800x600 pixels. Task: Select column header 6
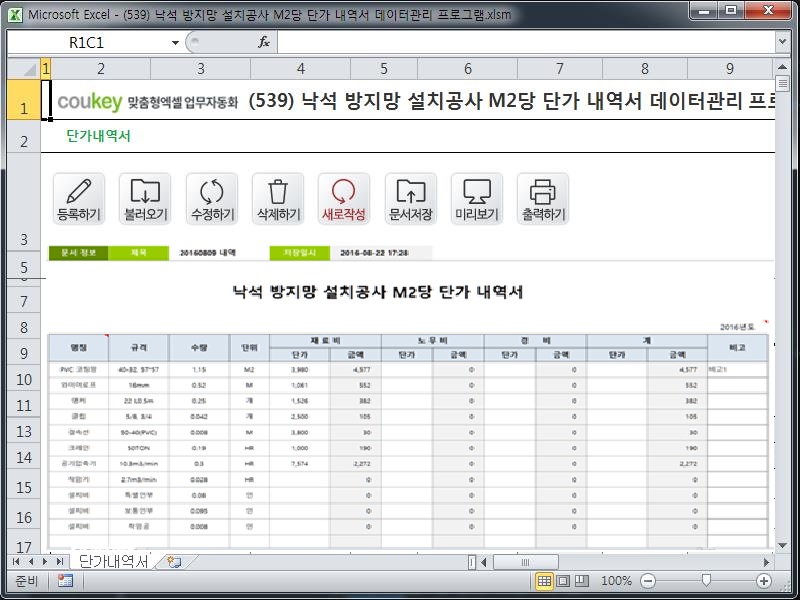pos(467,68)
